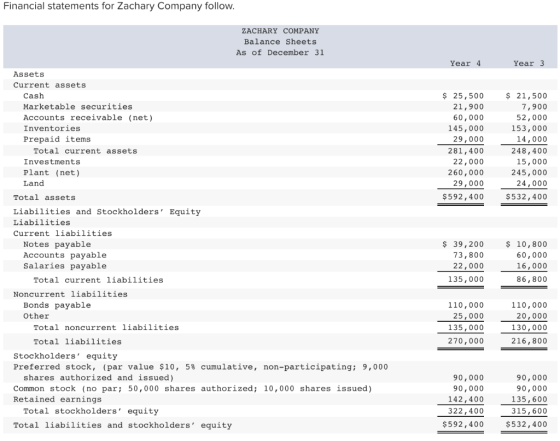This screenshot has width=560, height=441.
Task: Click Total current assets Year 3 value 248,400
Action: point(529,151)
